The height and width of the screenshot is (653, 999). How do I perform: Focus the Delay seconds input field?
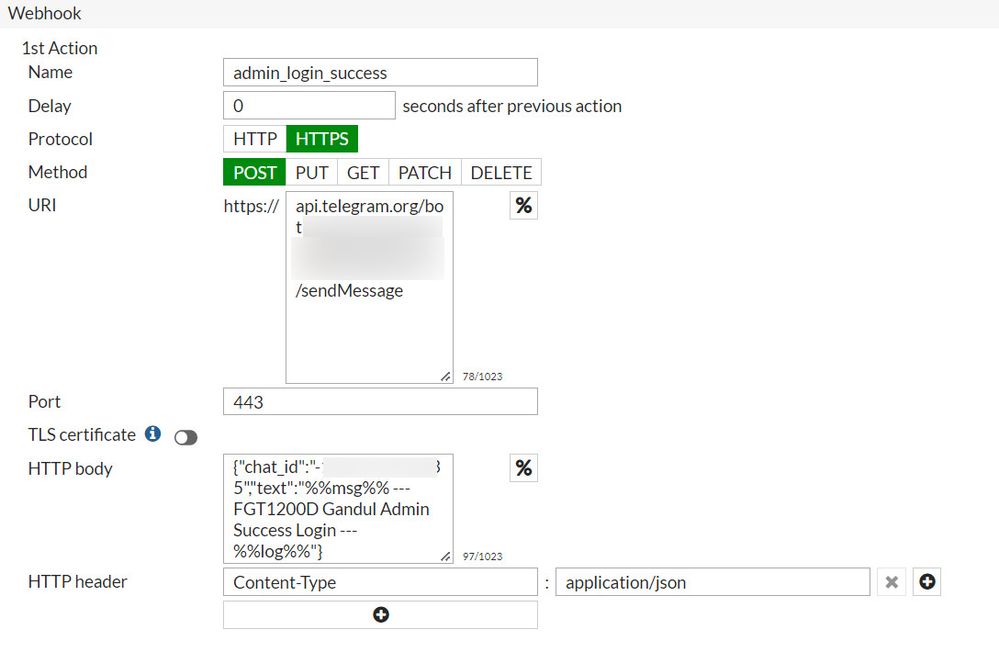pyautogui.click(x=309, y=105)
